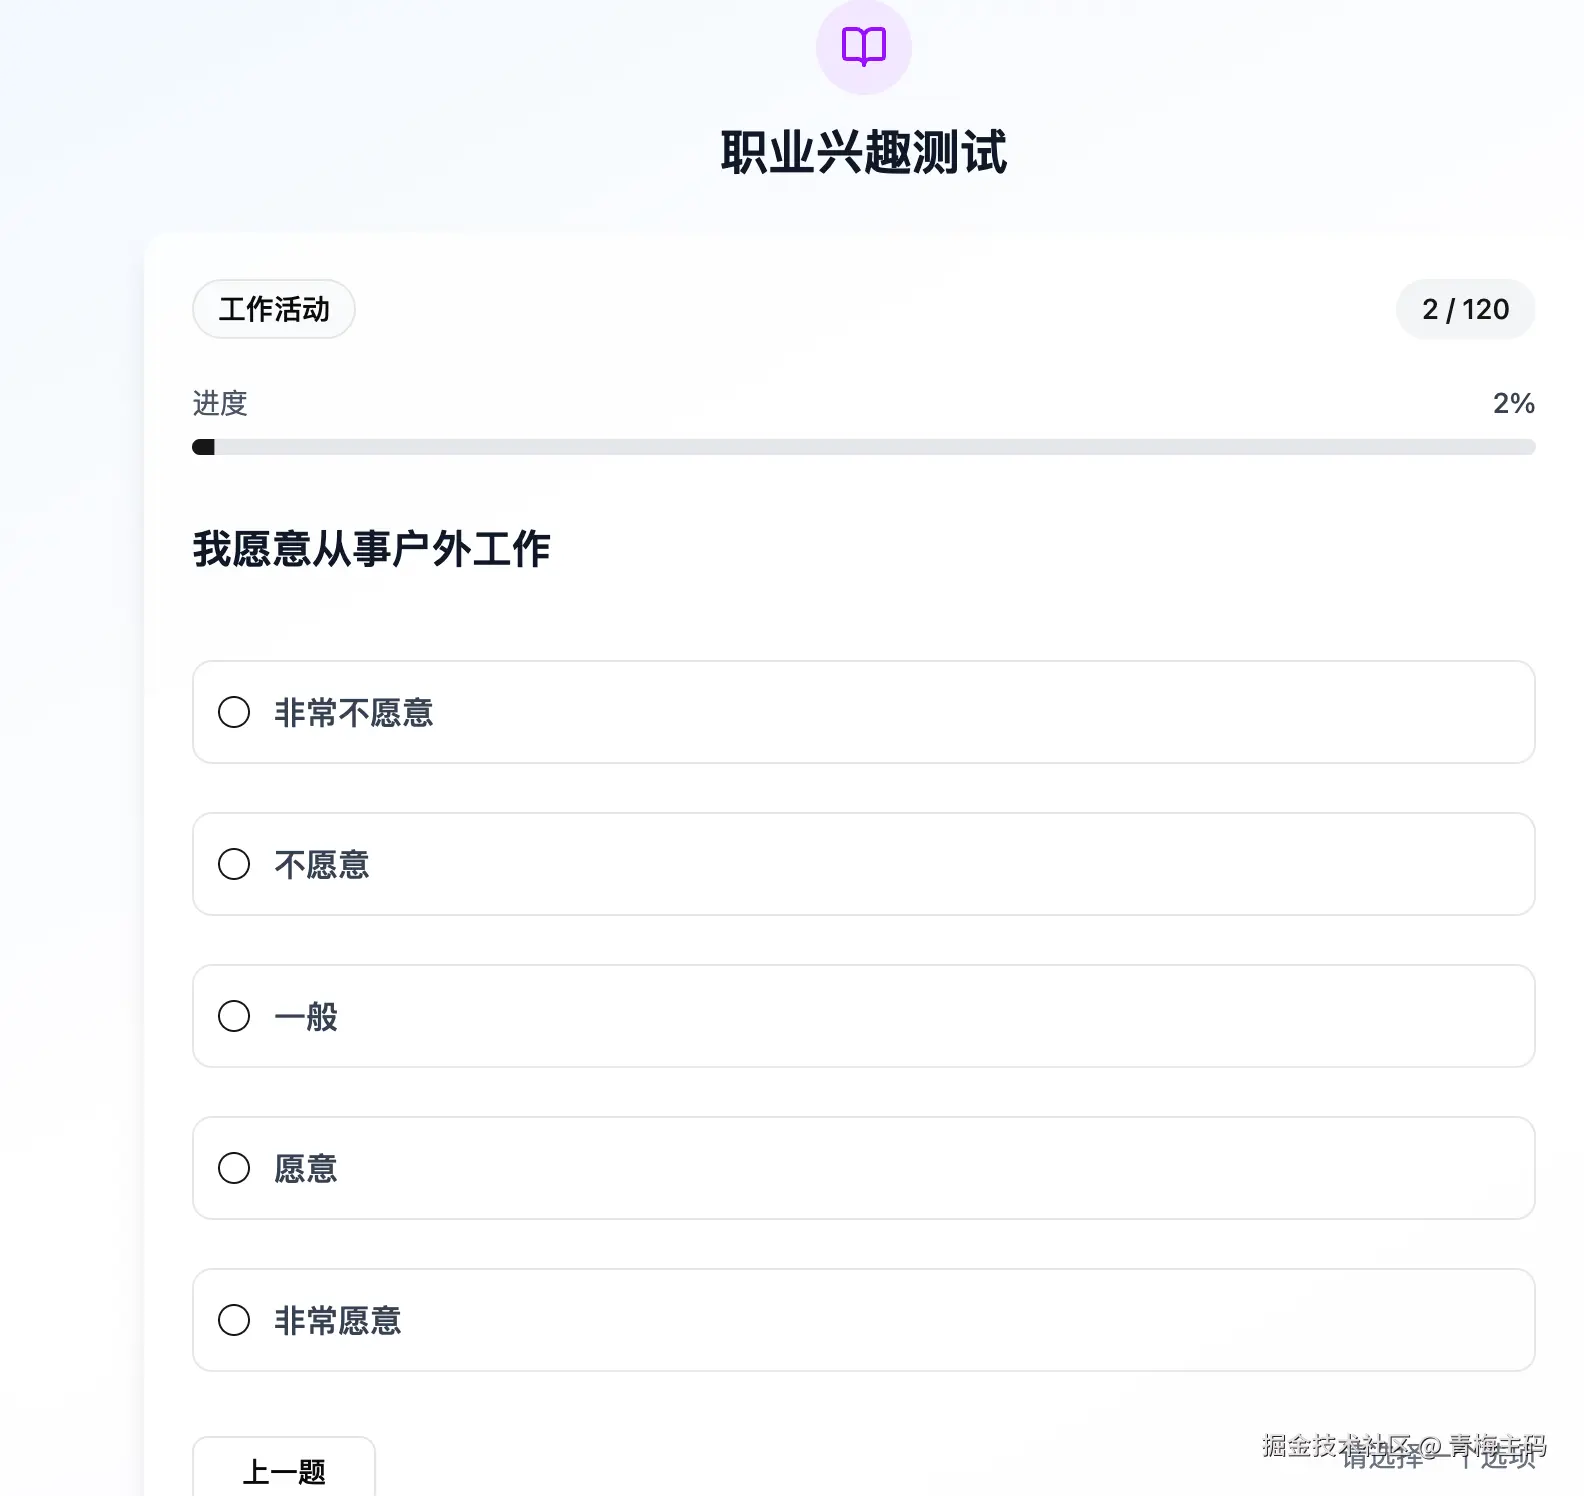Image resolution: width=1584 pixels, height=1496 pixels.
Task: Click the 愿意 option label text
Action: 306,1168
